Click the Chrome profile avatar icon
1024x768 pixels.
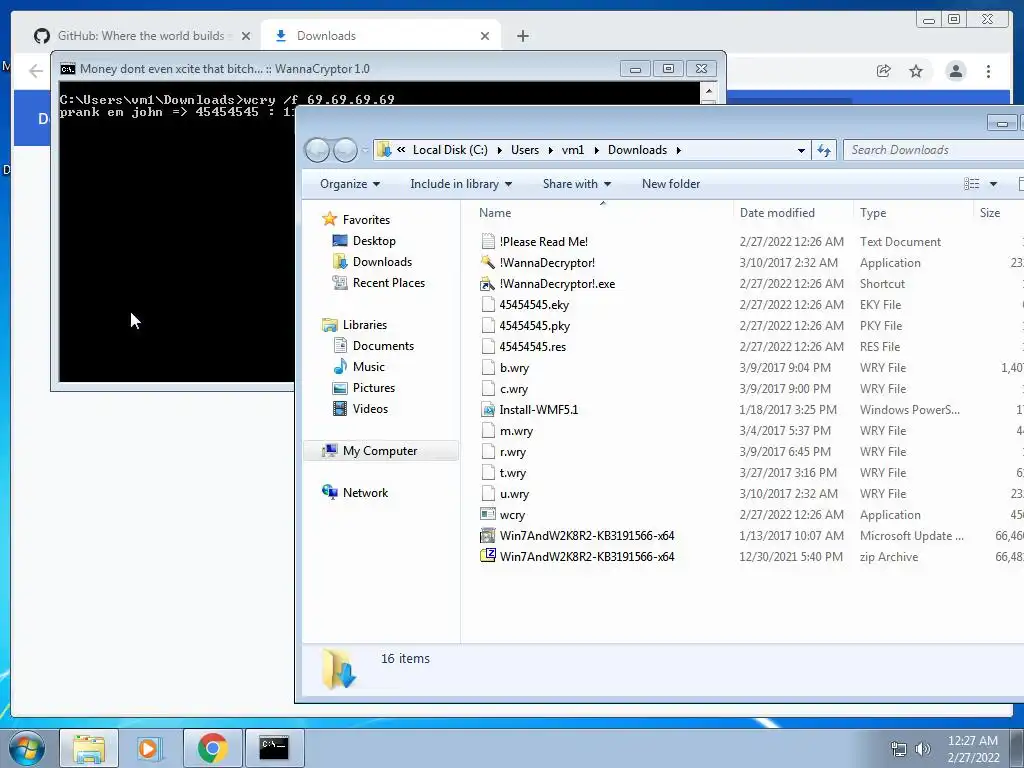click(955, 71)
